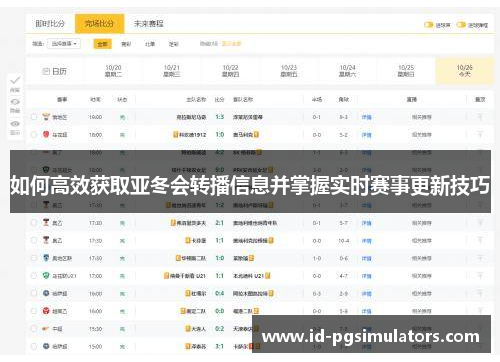Click recommendation link in the 19:00 row

(x=421, y=117)
